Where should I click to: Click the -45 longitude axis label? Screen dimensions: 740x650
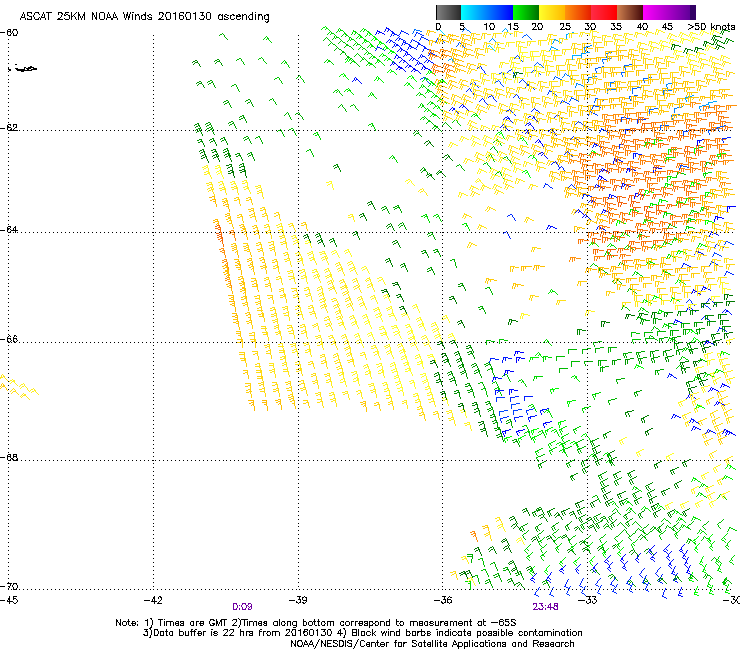pos(9,600)
